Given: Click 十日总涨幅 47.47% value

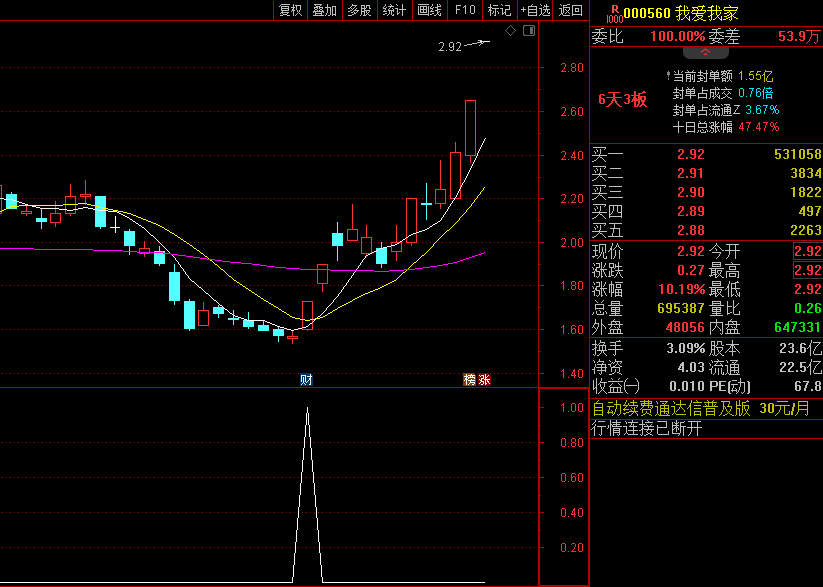Looking at the screenshot, I should [758, 127].
